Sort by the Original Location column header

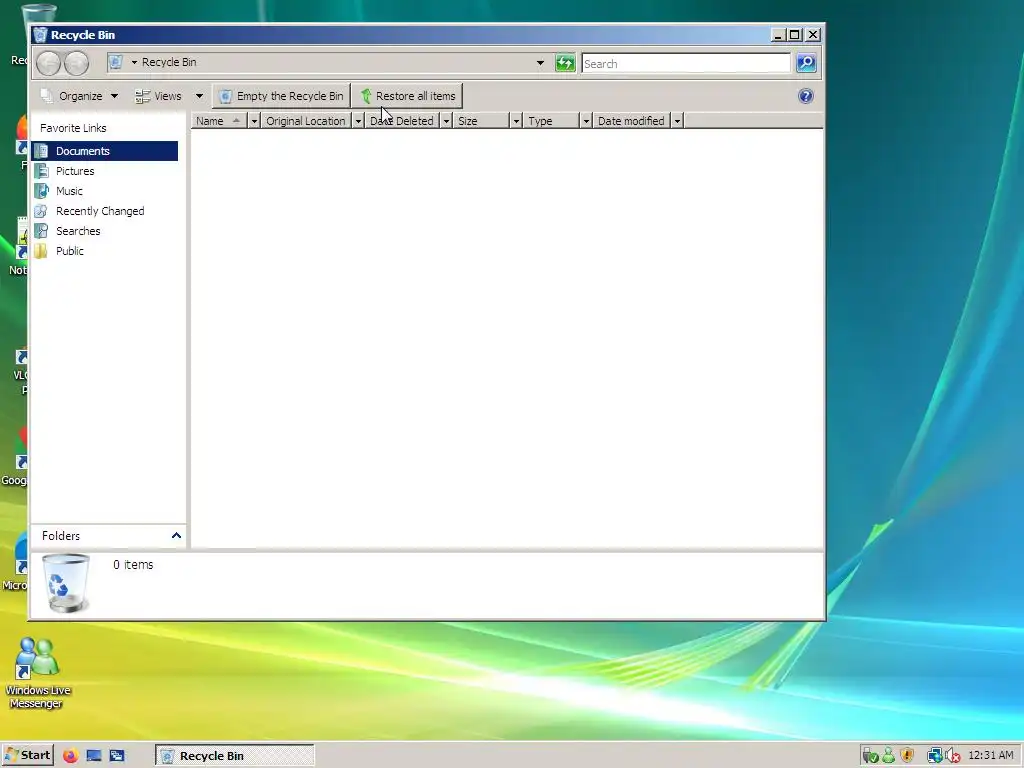click(306, 121)
